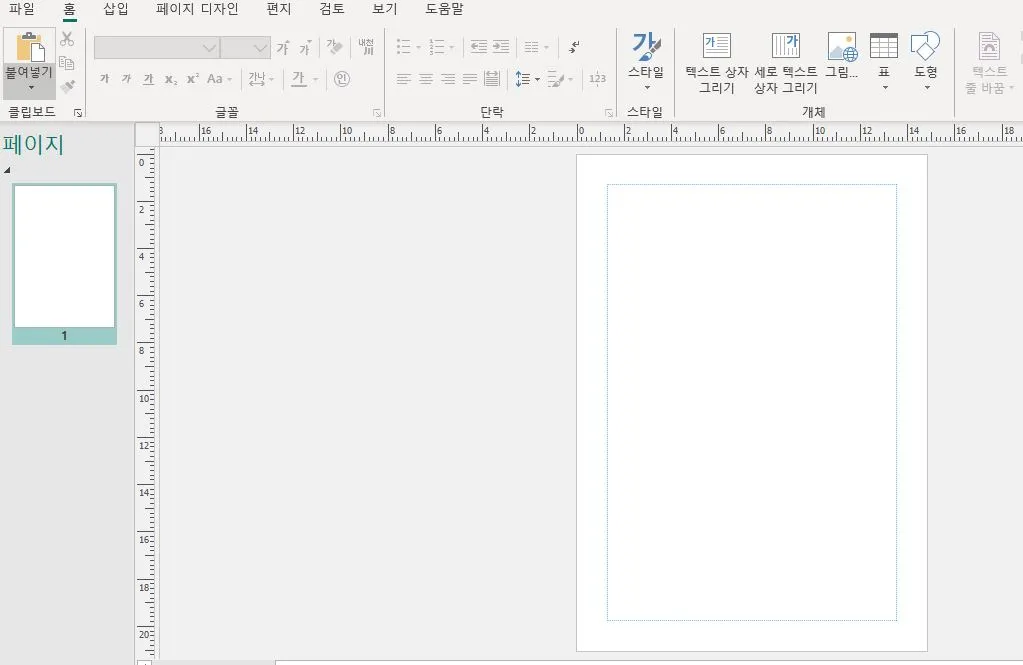Collapse the page navigation section triangle
Image resolution: width=1023 pixels, height=665 pixels.
(x=7, y=170)
